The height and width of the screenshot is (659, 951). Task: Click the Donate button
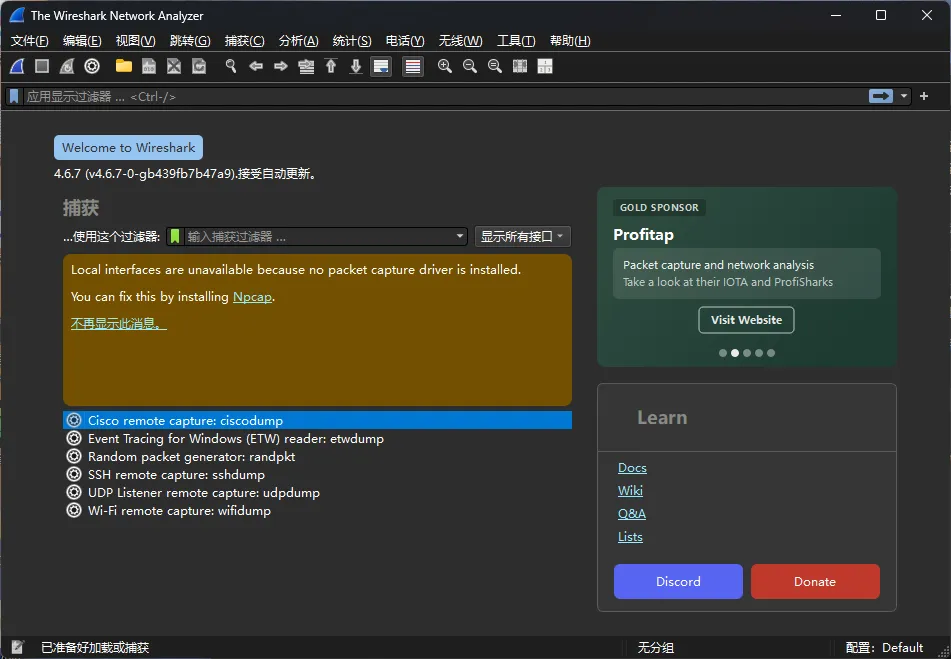point(815,581)
